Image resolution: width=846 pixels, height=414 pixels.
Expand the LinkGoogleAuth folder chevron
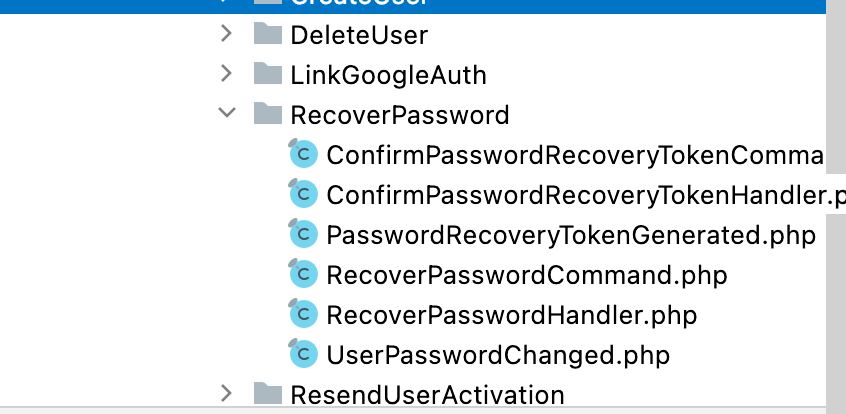227,73
